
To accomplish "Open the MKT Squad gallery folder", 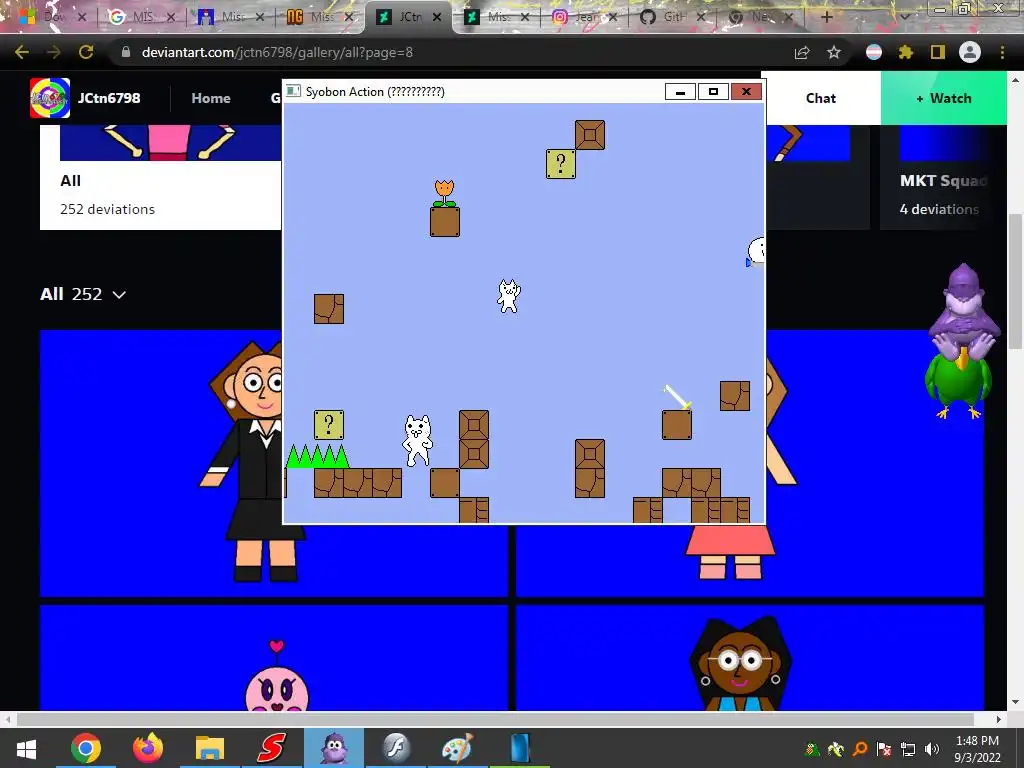I will click(944, 176).
